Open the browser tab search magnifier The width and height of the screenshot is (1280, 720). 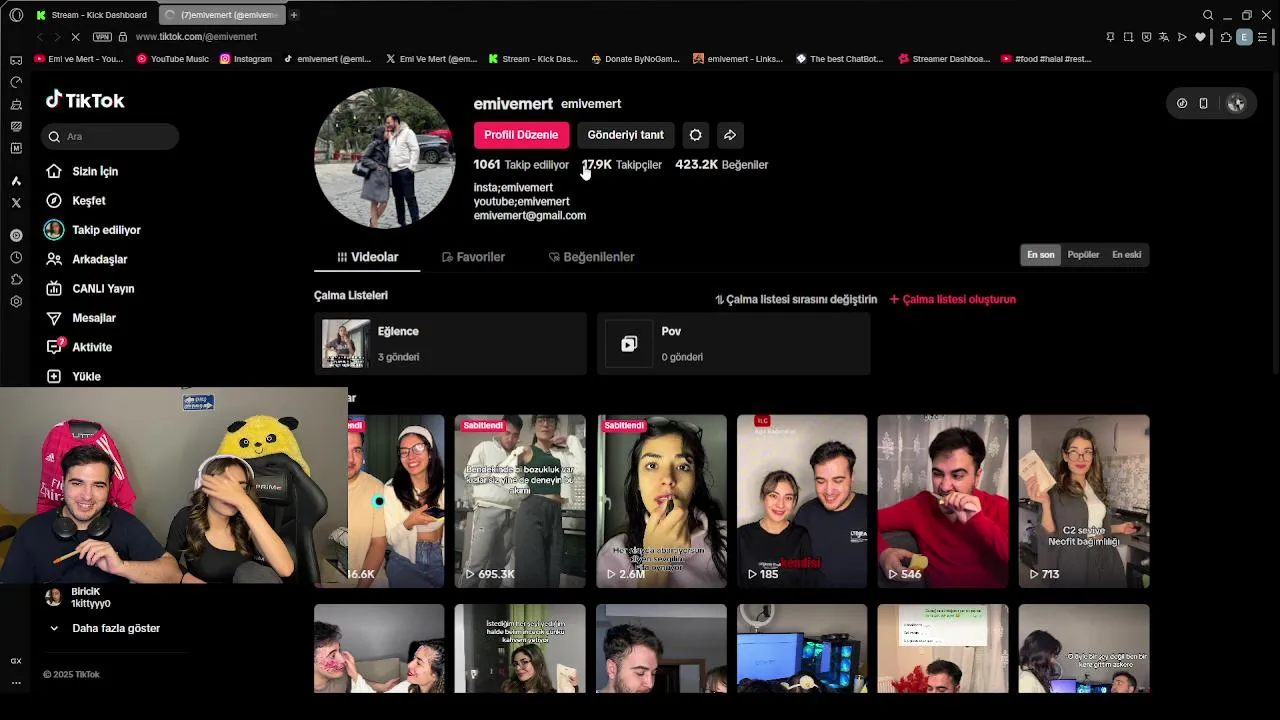[x=1208, y=15]
